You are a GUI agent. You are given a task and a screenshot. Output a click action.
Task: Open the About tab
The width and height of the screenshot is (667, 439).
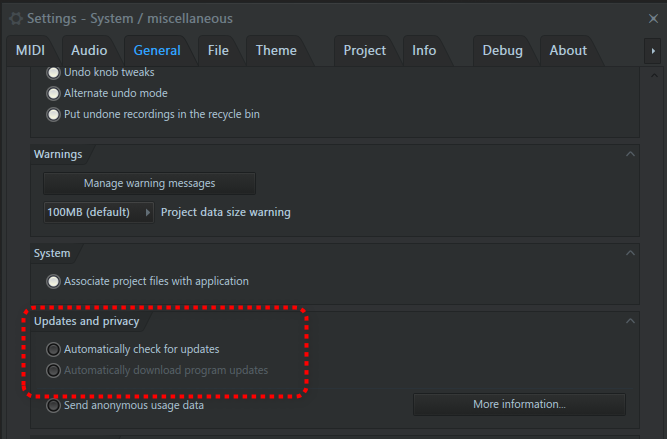pos(568,50)
